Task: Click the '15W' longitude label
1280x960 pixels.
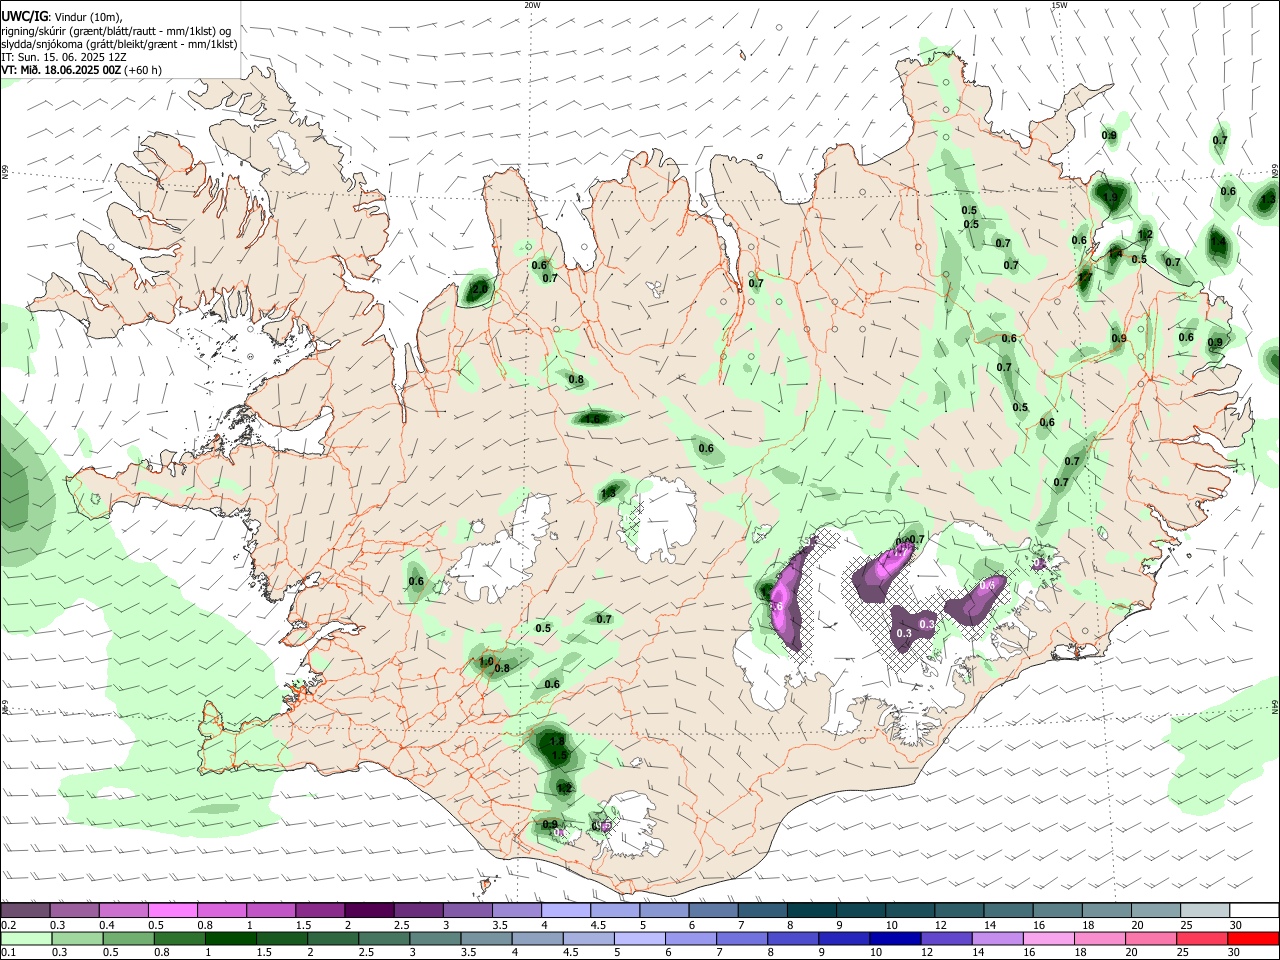Action: pos(1059,5)
